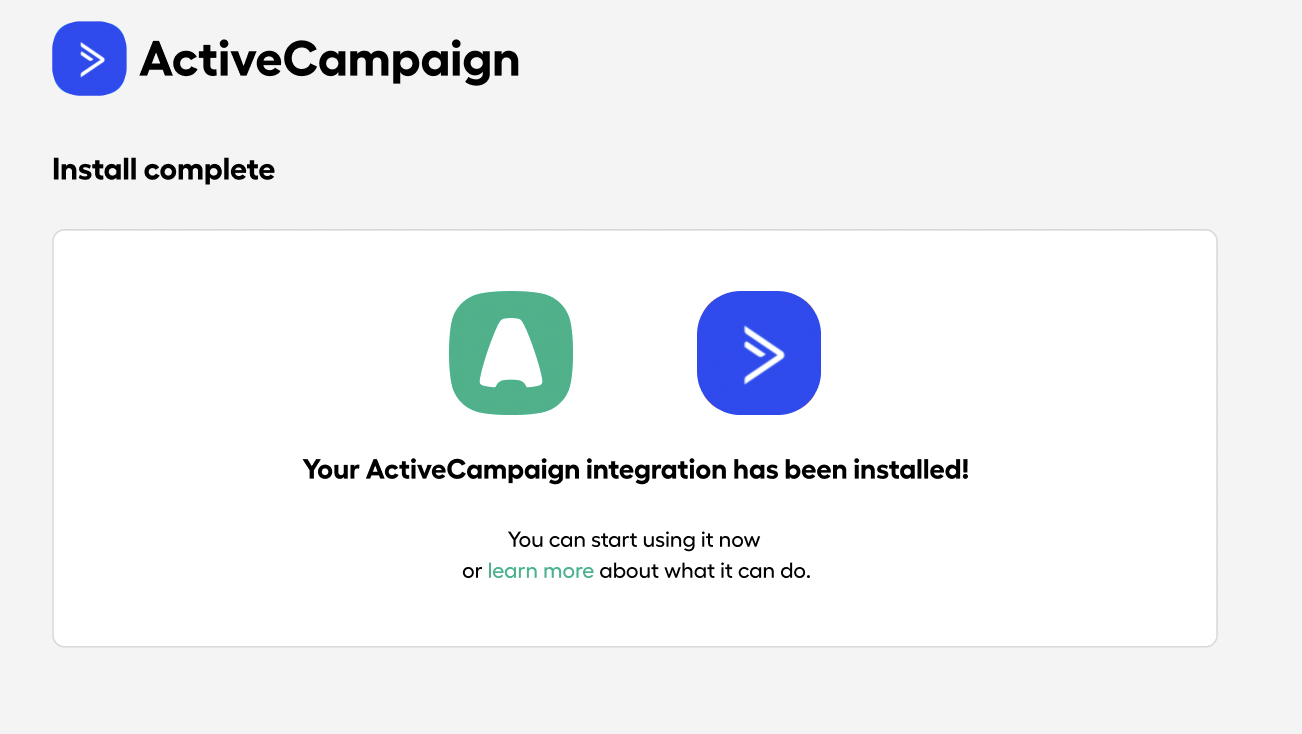Click the empty gap between the two app icons

[x=635, y=353]
